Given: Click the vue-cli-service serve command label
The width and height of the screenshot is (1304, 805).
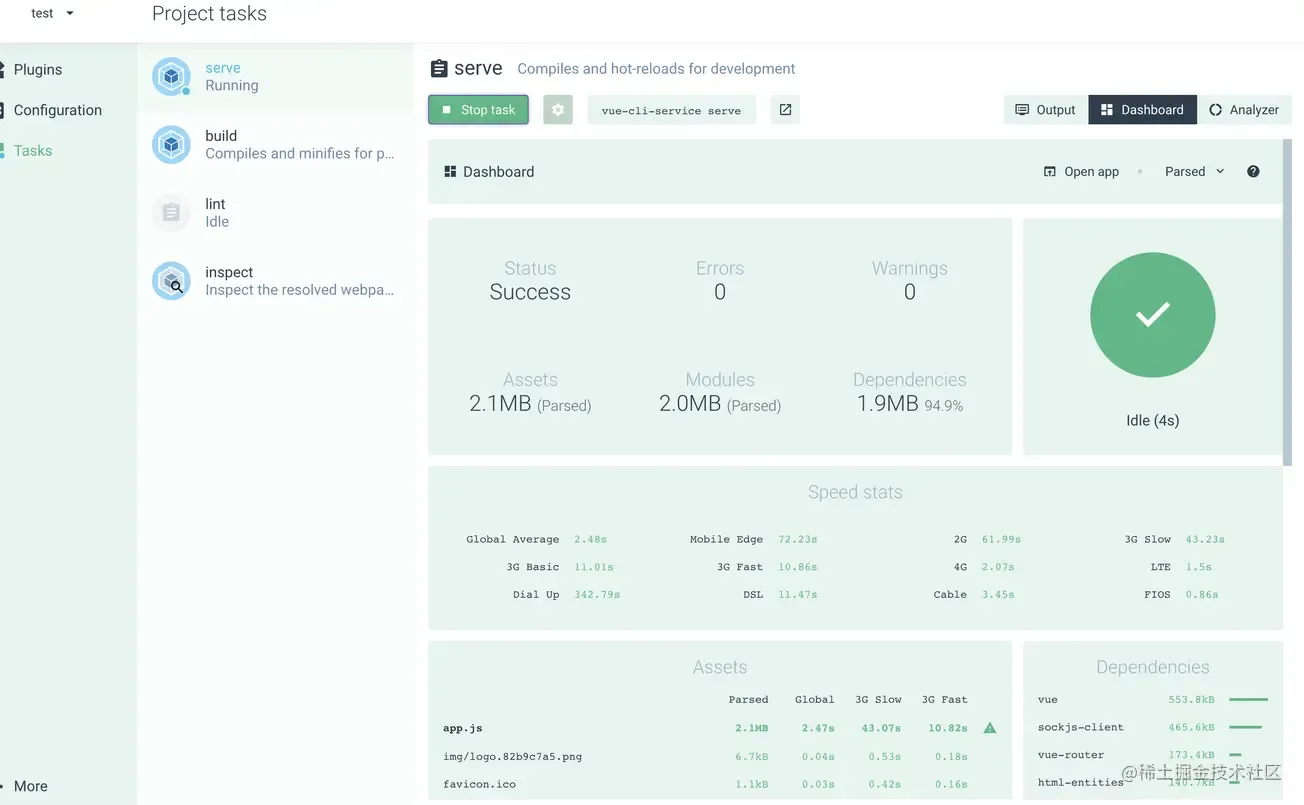Looking at the screenshot, I should coord(671,110).
